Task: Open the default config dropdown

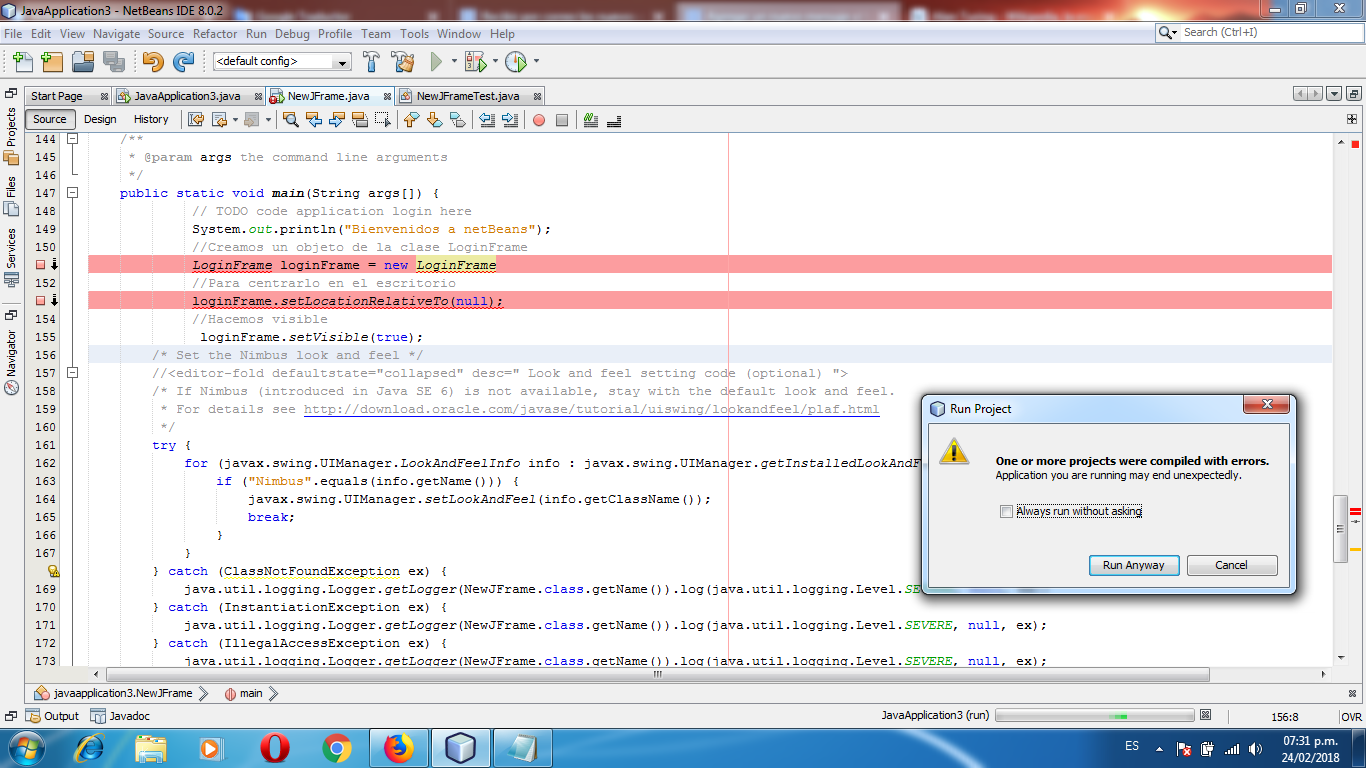Action: [282, 62]
